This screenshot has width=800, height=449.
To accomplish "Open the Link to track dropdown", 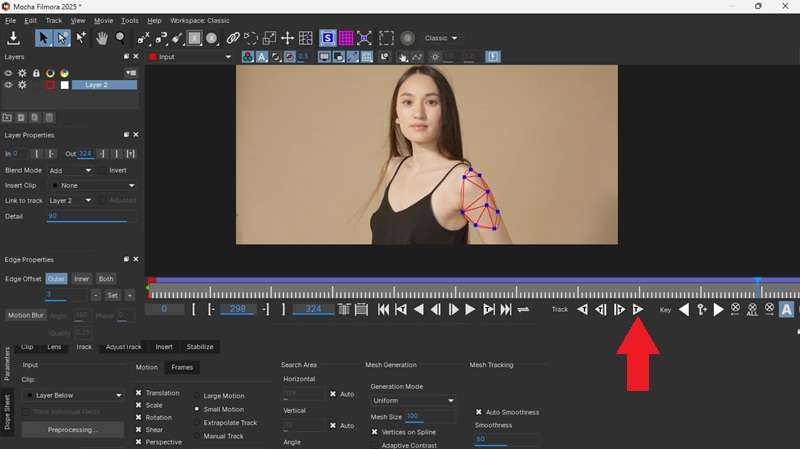I will tap(71, 201).
